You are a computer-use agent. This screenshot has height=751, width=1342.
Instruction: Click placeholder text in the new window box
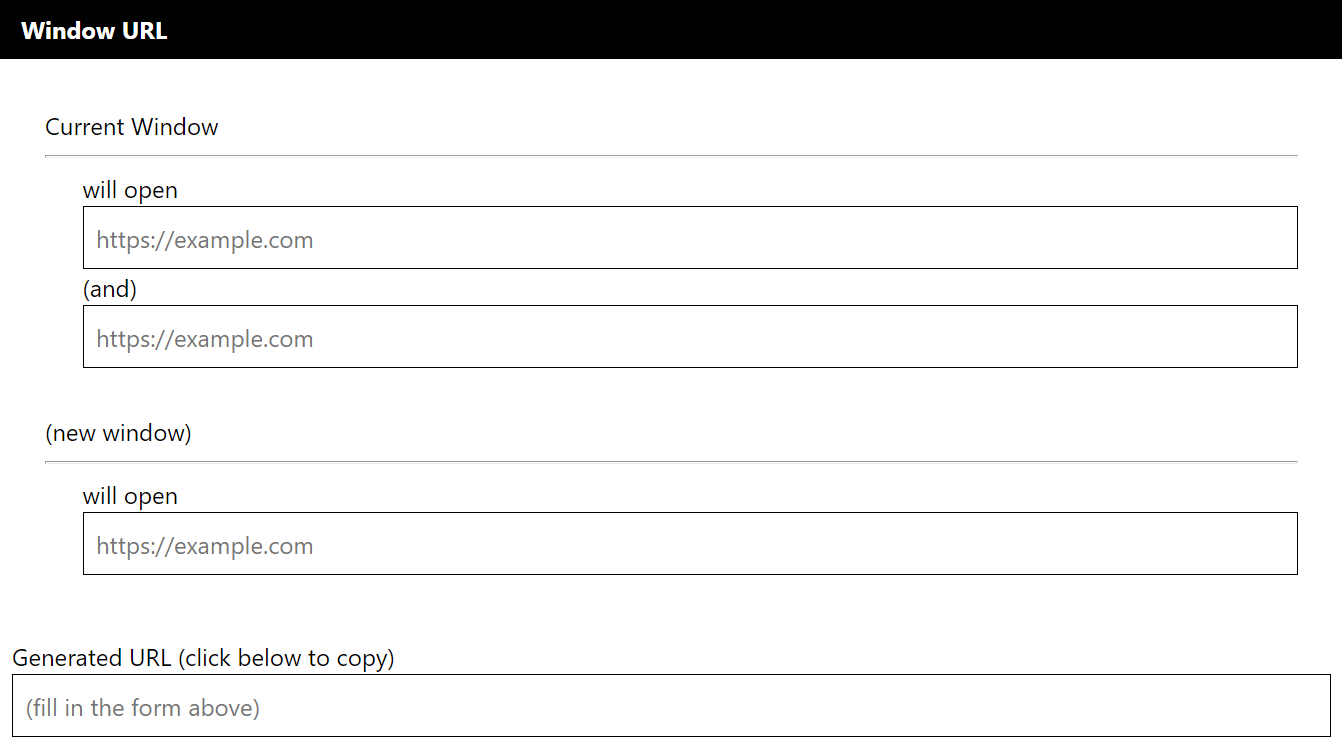point(204,545)
